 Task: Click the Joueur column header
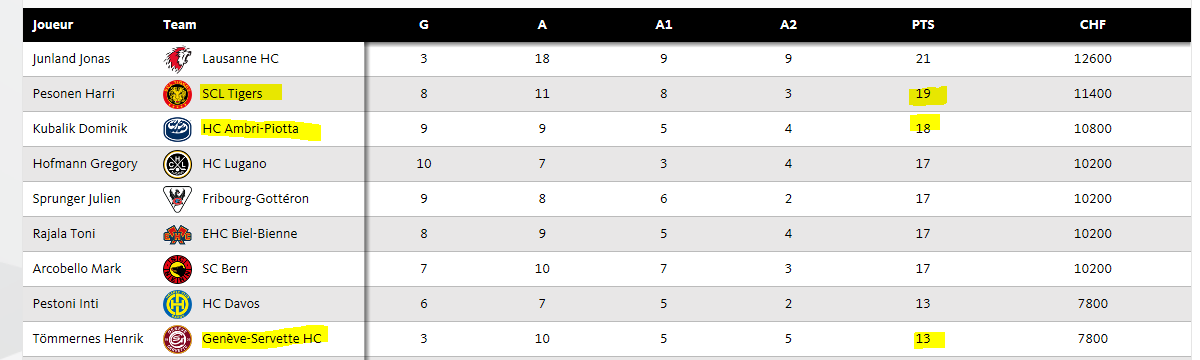[53, 24]
